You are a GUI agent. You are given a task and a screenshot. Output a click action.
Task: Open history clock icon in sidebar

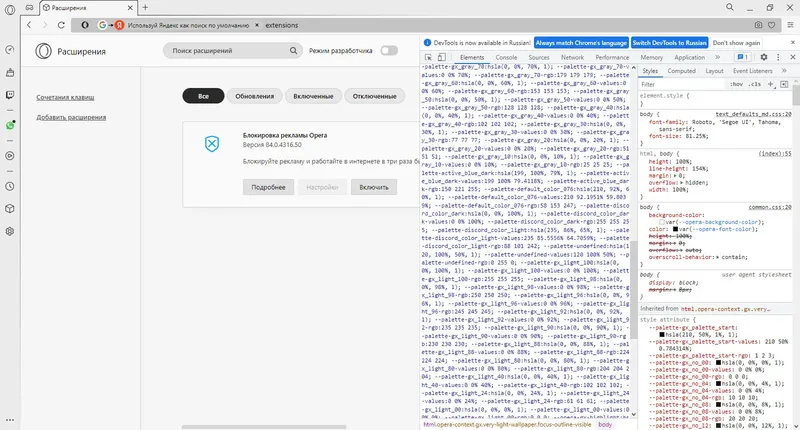10,187
